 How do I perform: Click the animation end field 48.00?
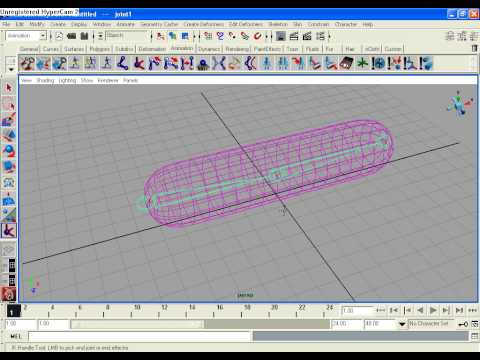pyautogui.click(x=379, y=324)
